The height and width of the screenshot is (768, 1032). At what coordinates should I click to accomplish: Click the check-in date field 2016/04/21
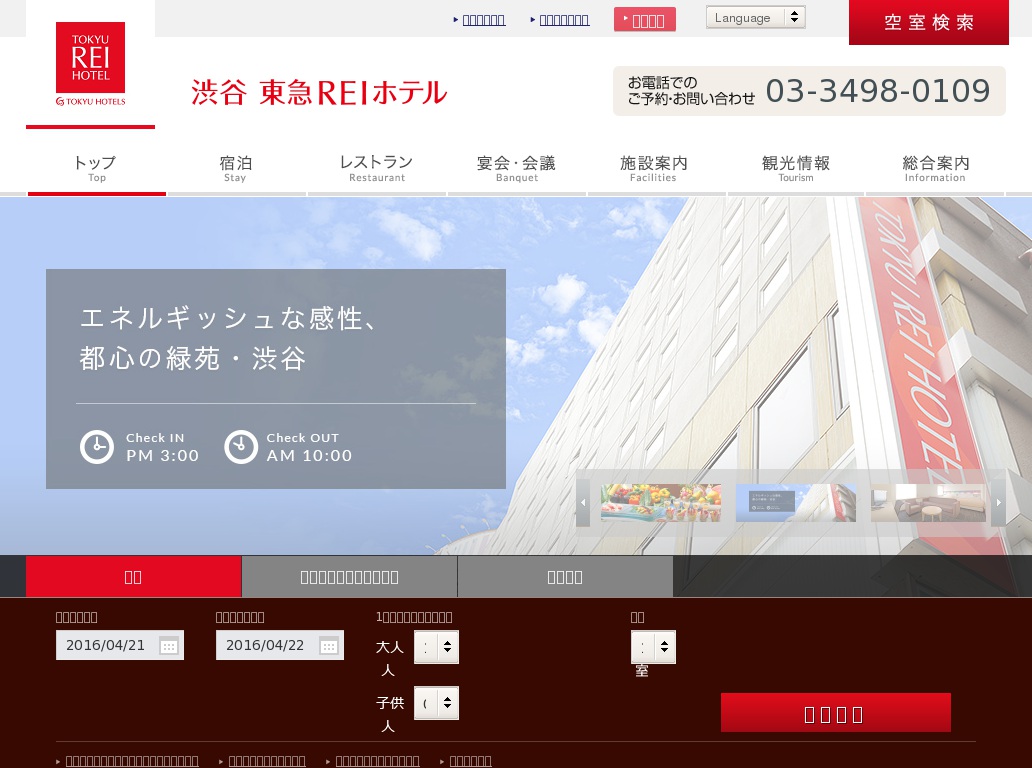click(120, 645)
